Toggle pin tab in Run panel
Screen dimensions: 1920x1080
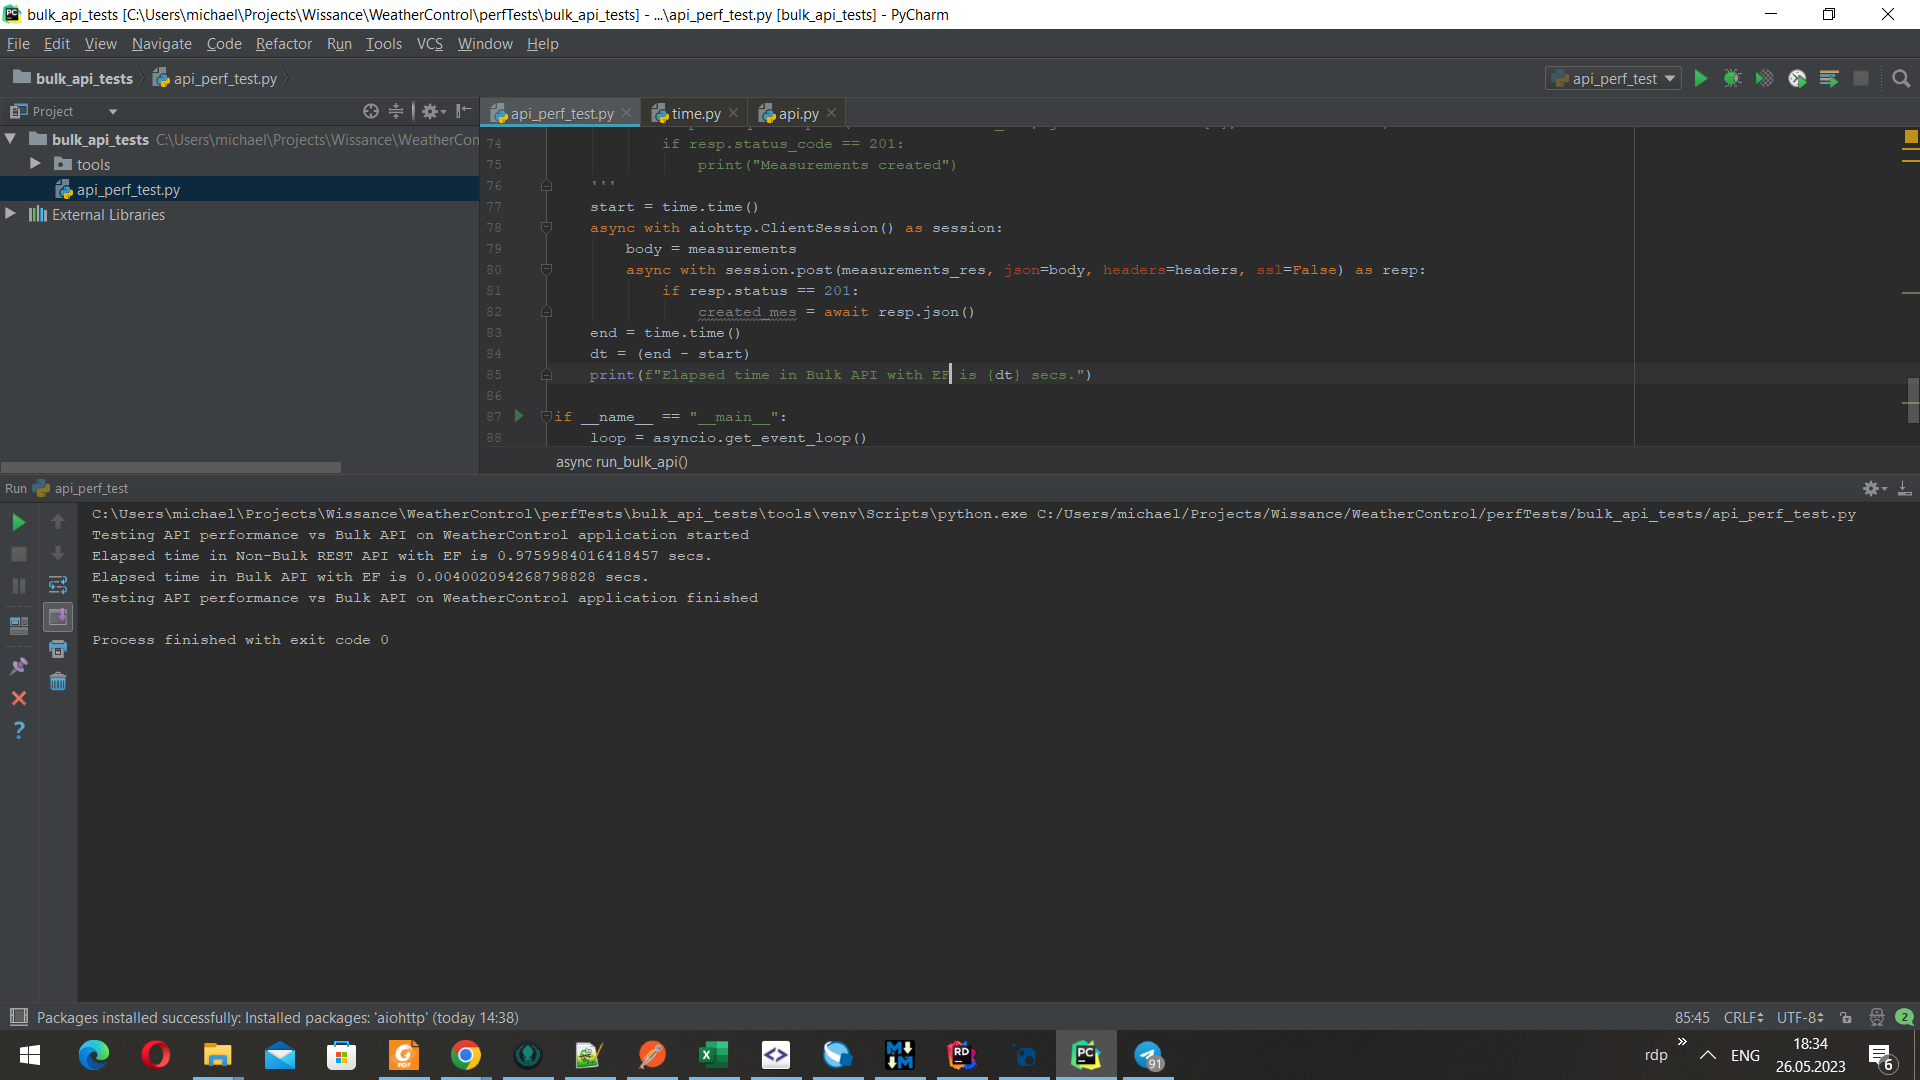pyautogui.click(x=18, y=666)
